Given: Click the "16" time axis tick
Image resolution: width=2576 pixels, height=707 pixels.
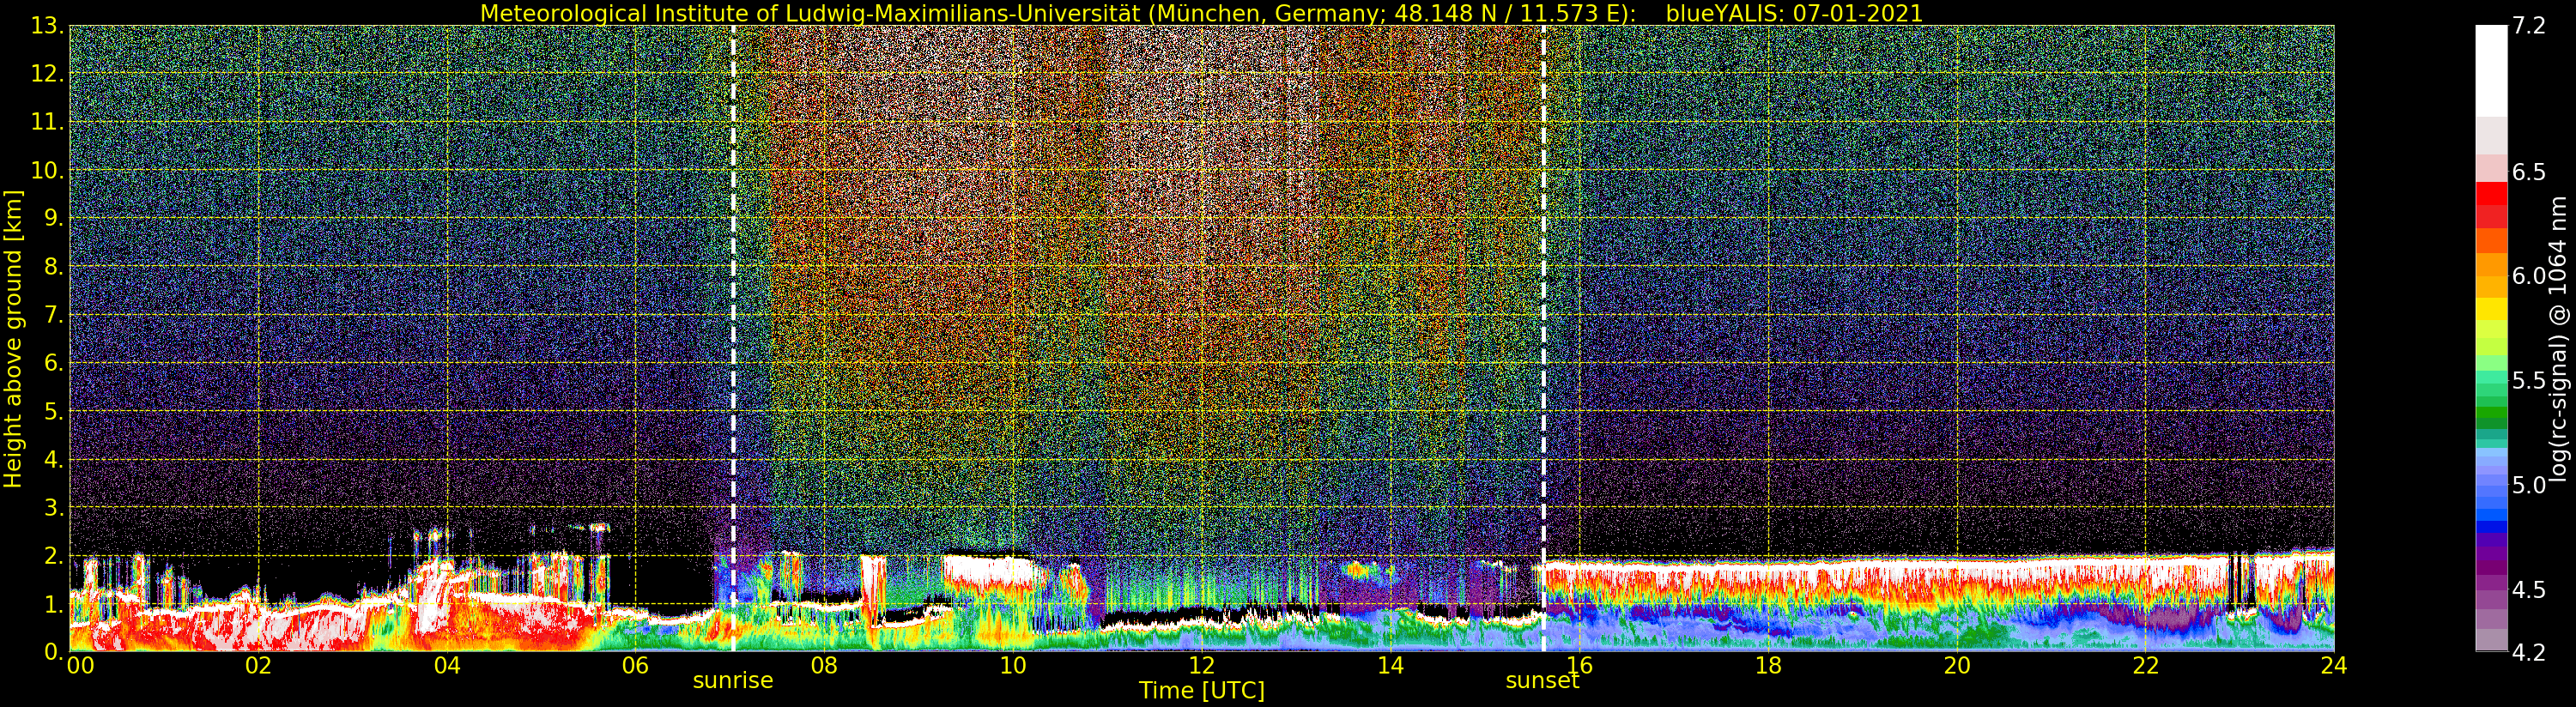Looking at the screenshot, I should click(x=1580, y=666).
